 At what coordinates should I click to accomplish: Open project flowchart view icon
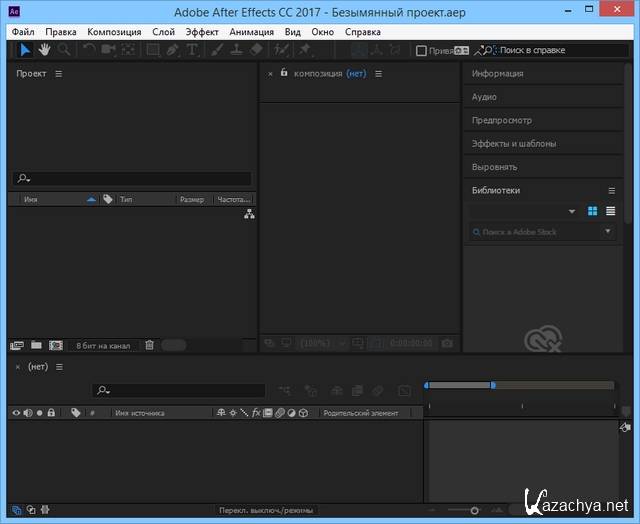coord(249,214)
